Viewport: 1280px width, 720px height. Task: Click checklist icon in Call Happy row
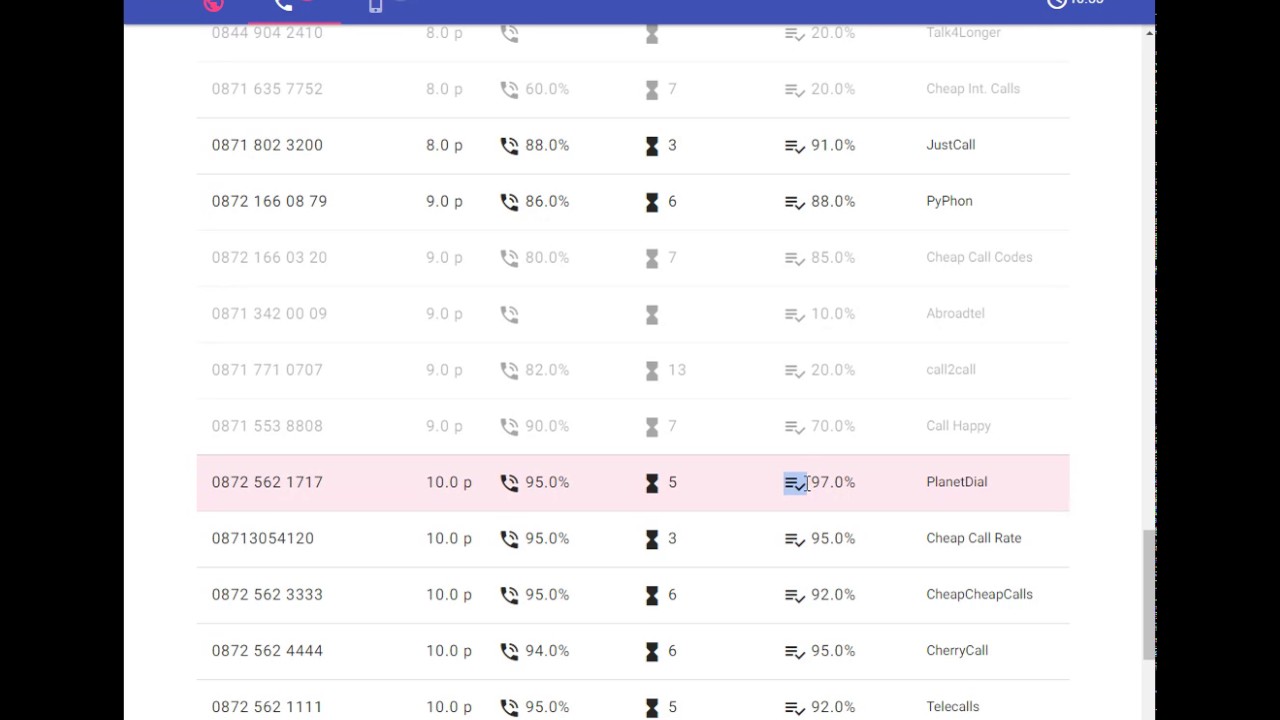pyautogui.click(x=795, y=427)
